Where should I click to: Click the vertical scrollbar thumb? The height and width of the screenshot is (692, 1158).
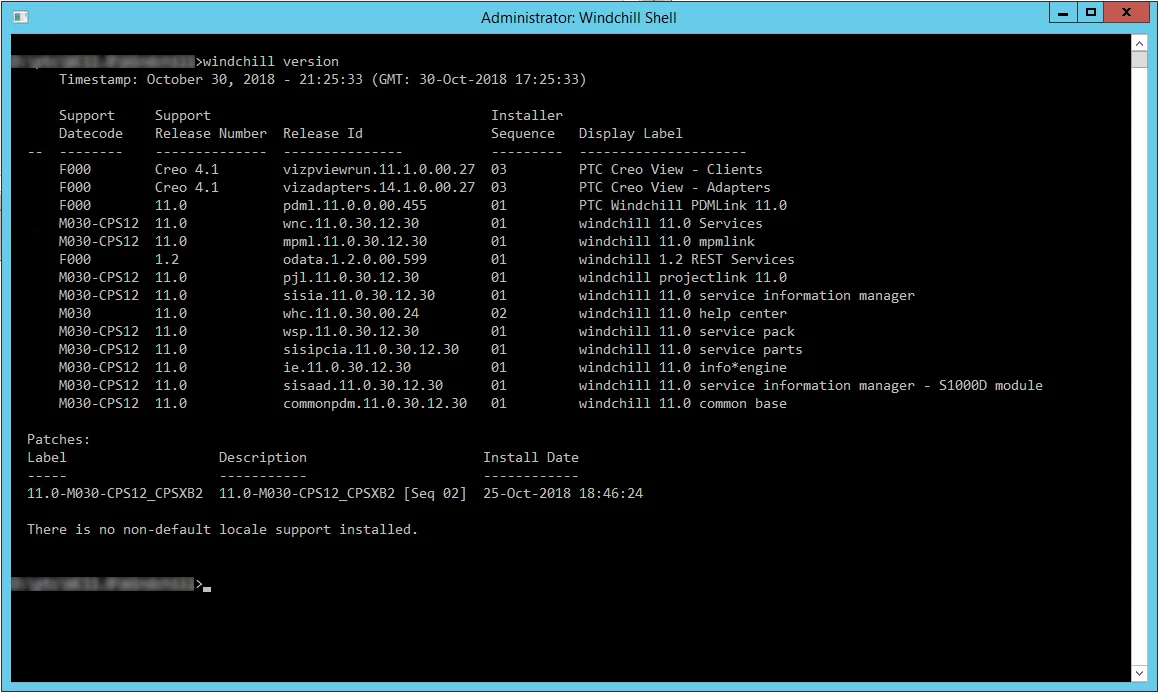[1139, 60]
